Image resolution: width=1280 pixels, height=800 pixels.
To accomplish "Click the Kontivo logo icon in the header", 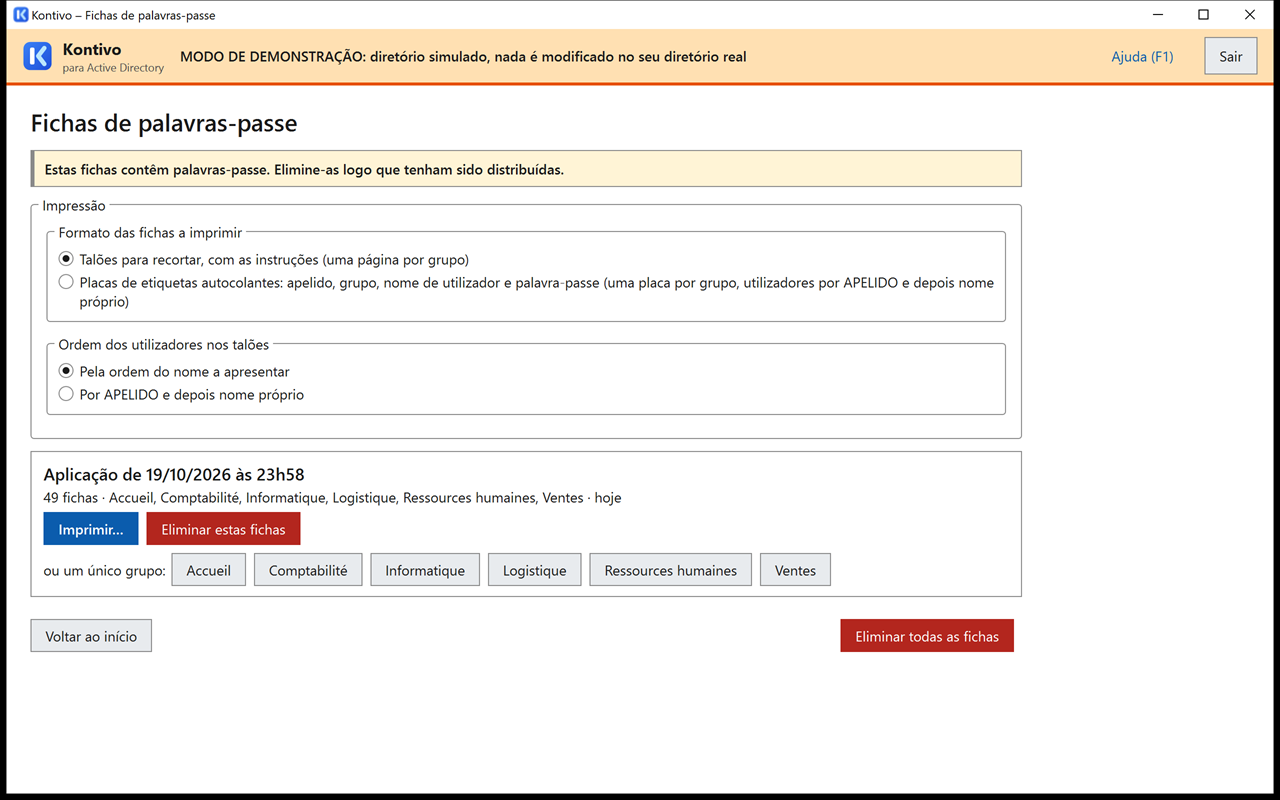I will (x=37, y=57).
